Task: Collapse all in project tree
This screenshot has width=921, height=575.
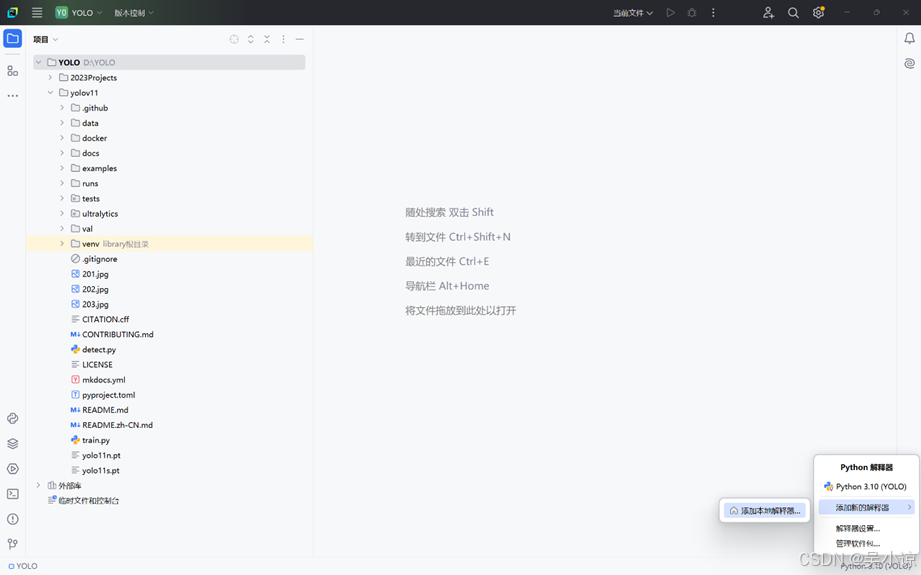Action: pyautogui.click(x=267, y=39)
